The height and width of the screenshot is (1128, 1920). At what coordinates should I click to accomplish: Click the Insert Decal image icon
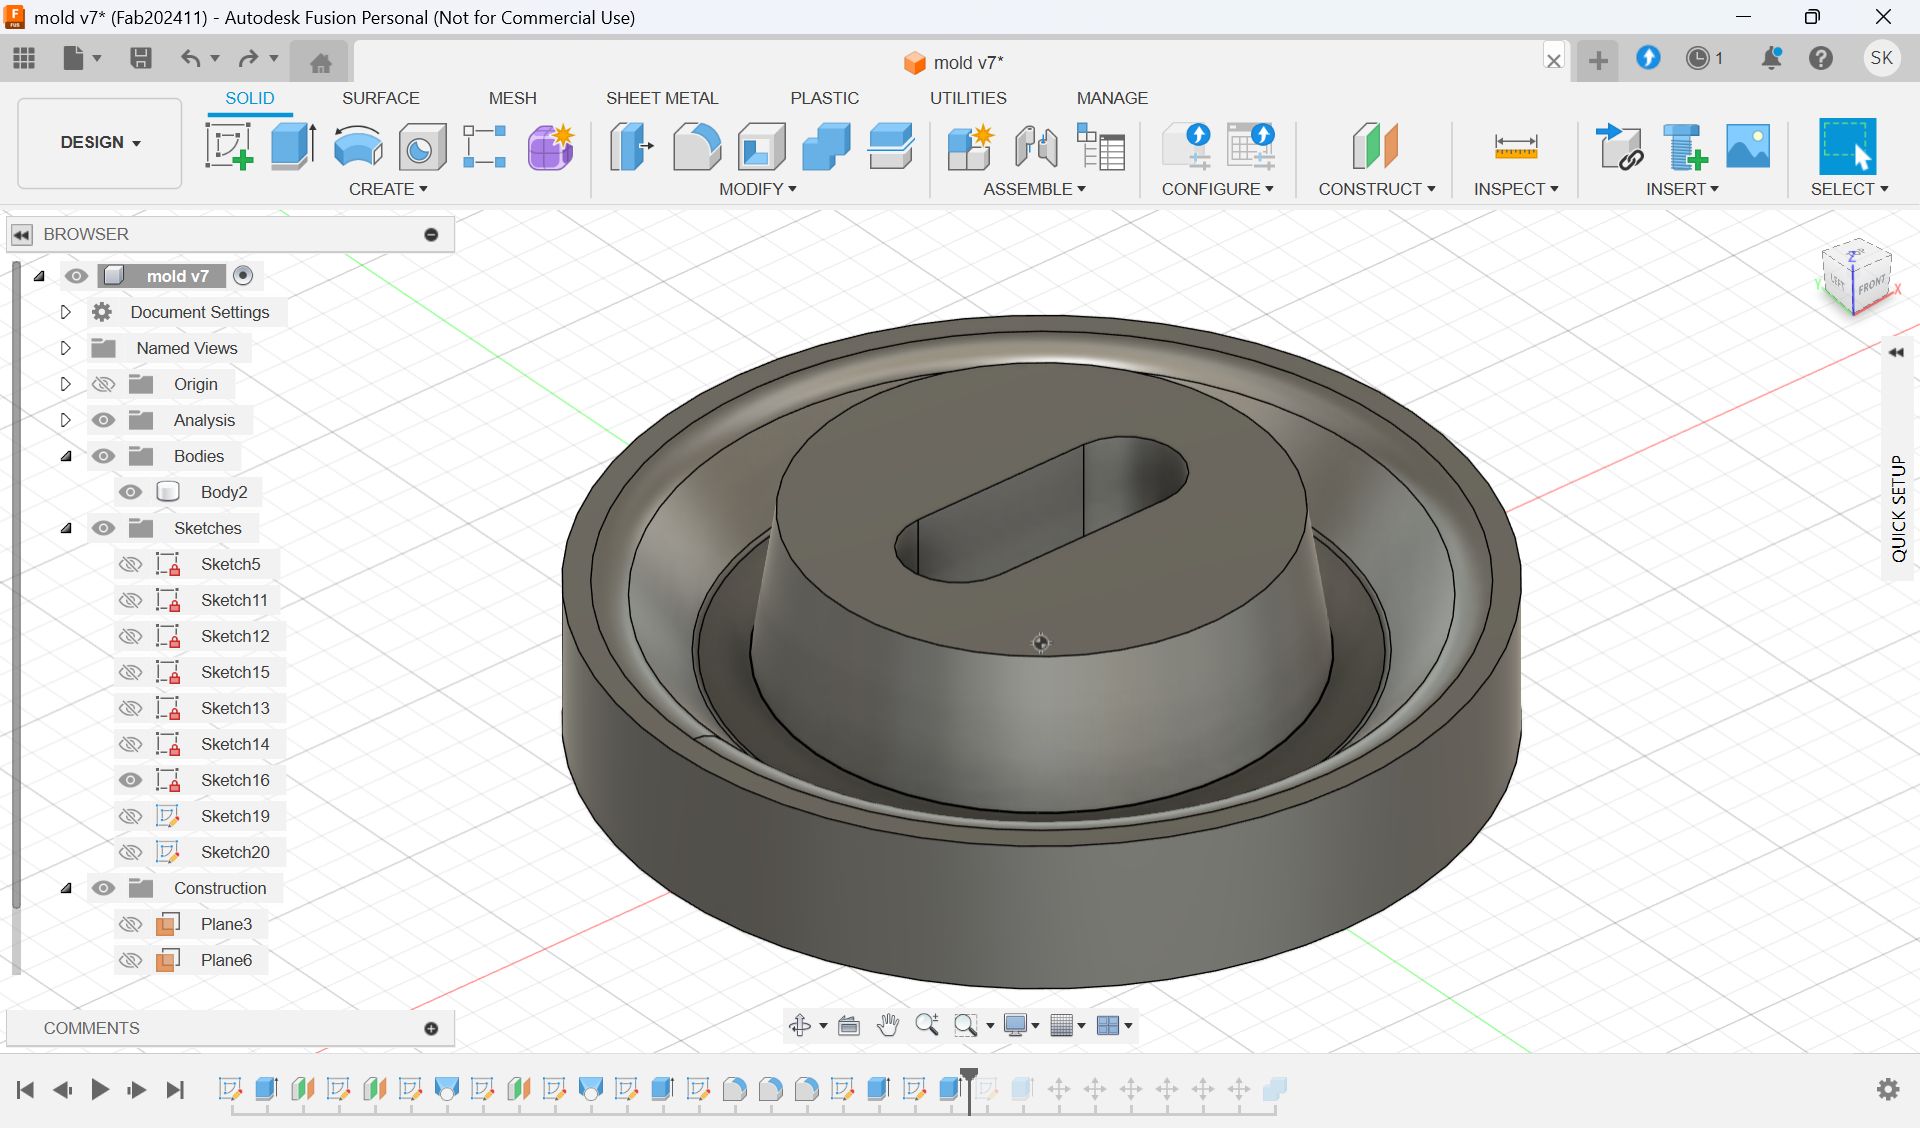(1748, 147)
